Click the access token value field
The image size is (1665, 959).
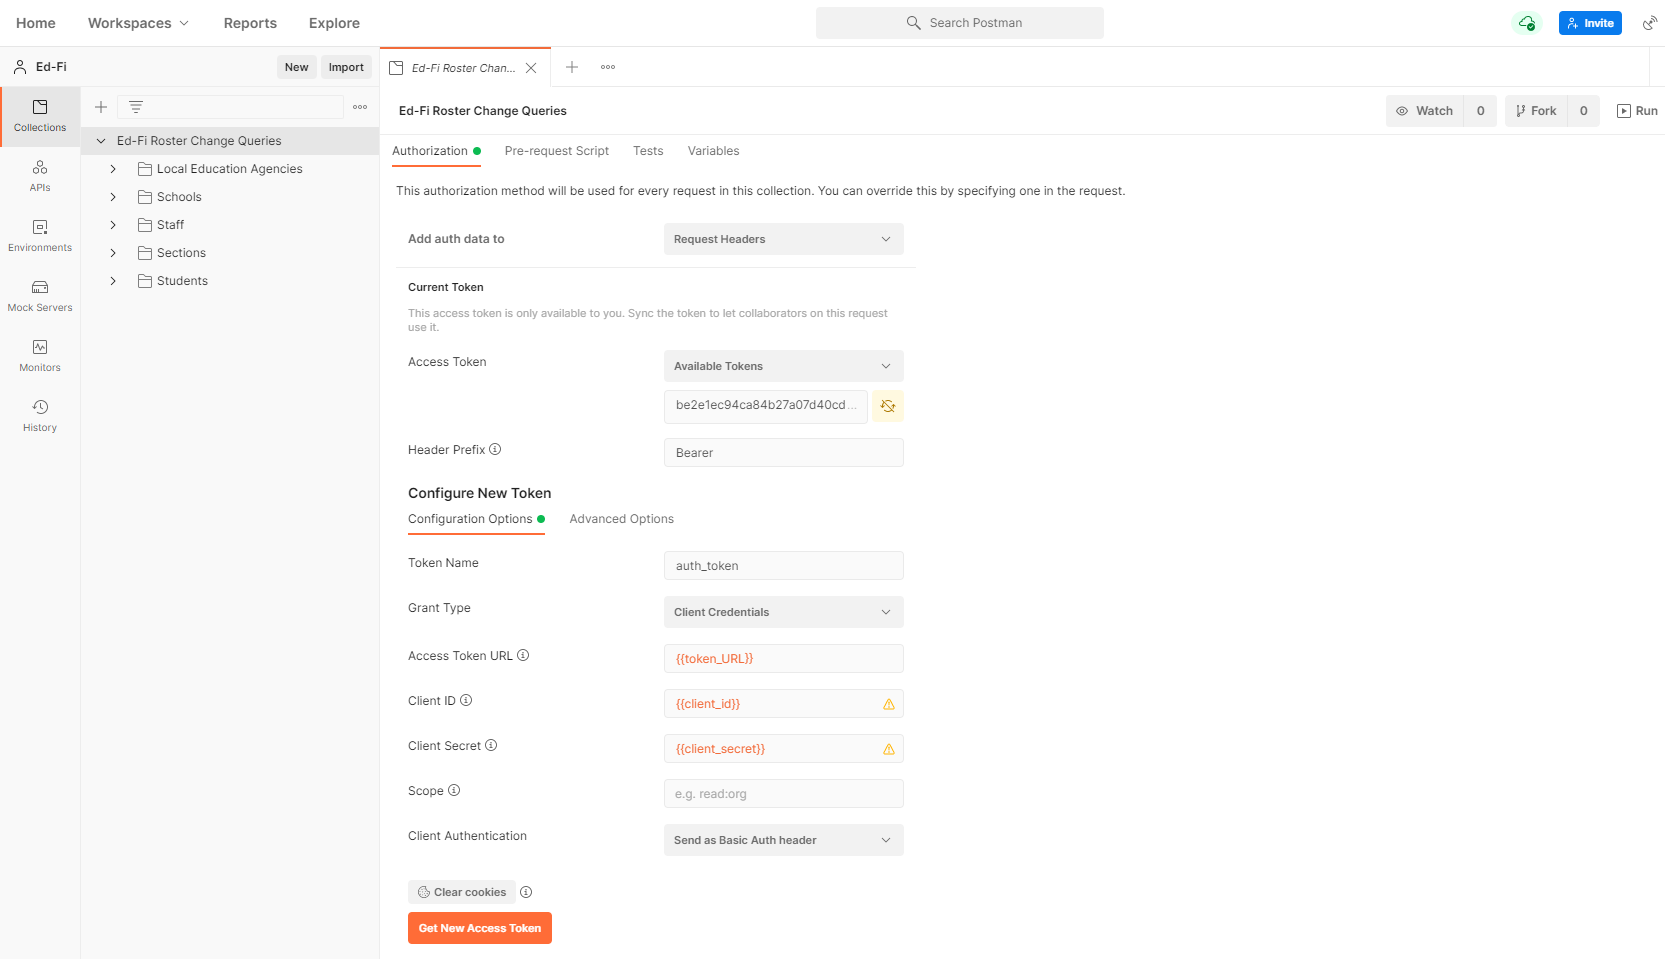[766, 406]
